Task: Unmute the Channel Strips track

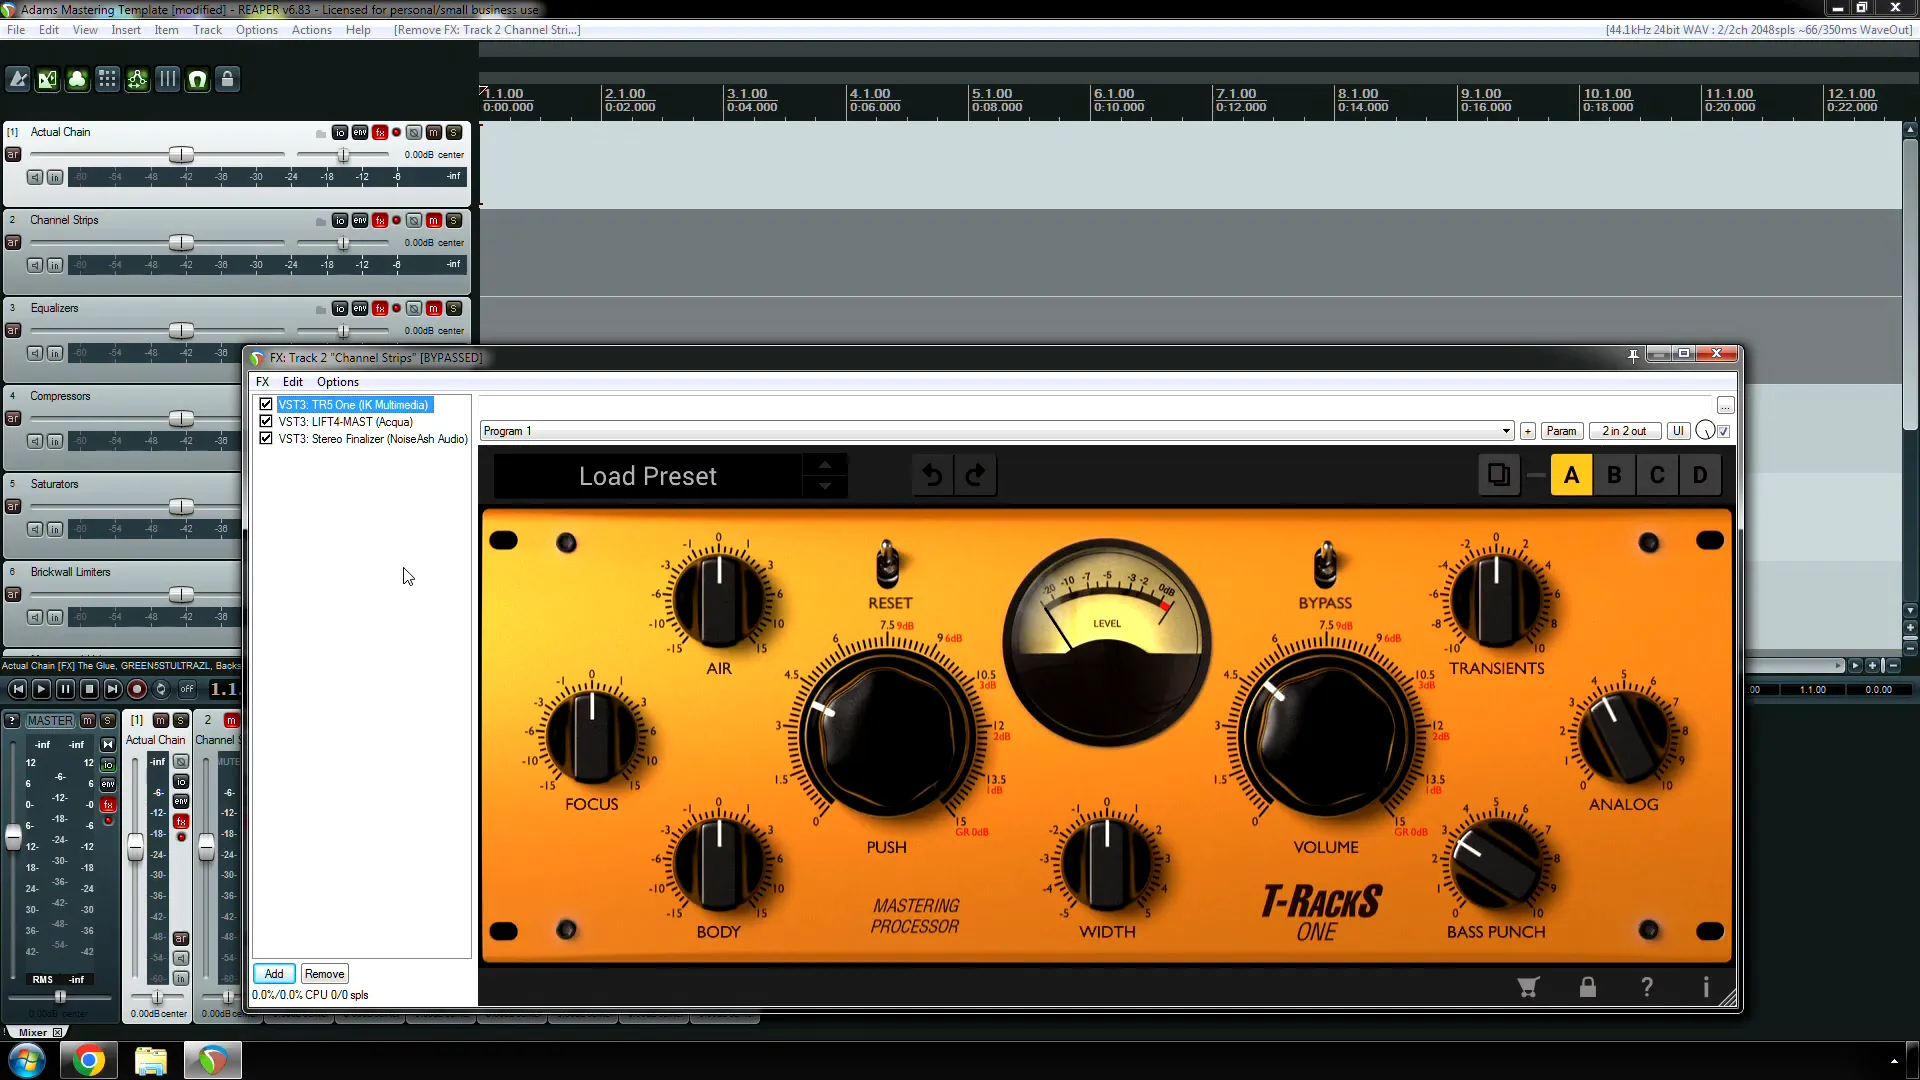Action: 434,220
